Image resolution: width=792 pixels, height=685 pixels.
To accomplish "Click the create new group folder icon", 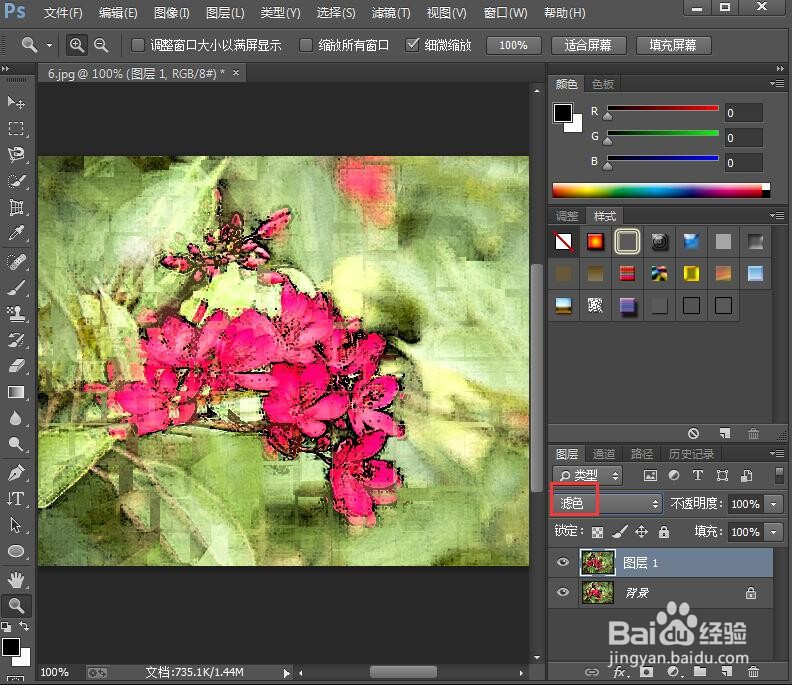I will 700,672.
